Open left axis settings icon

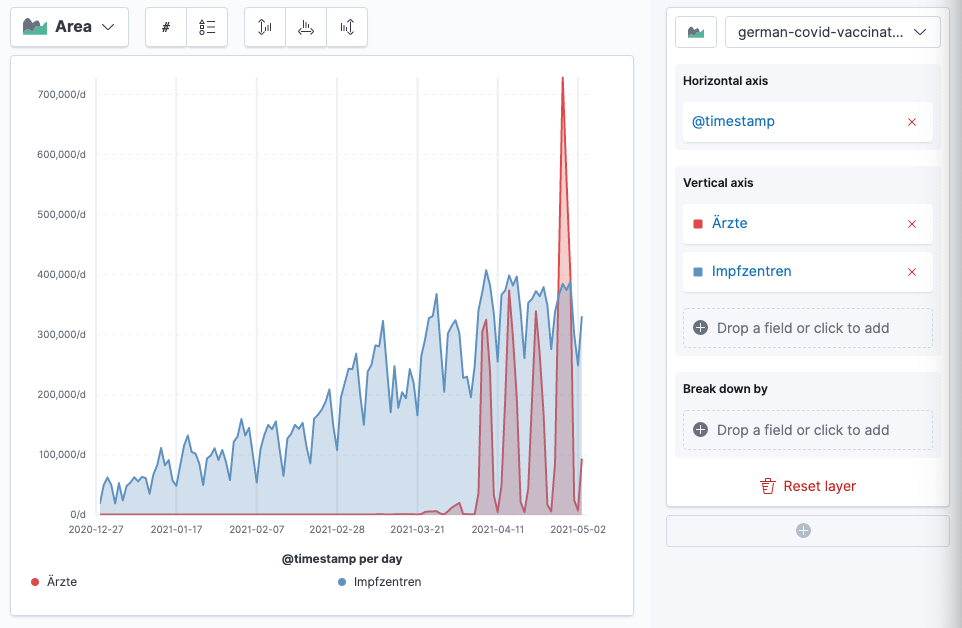point(265,27)
